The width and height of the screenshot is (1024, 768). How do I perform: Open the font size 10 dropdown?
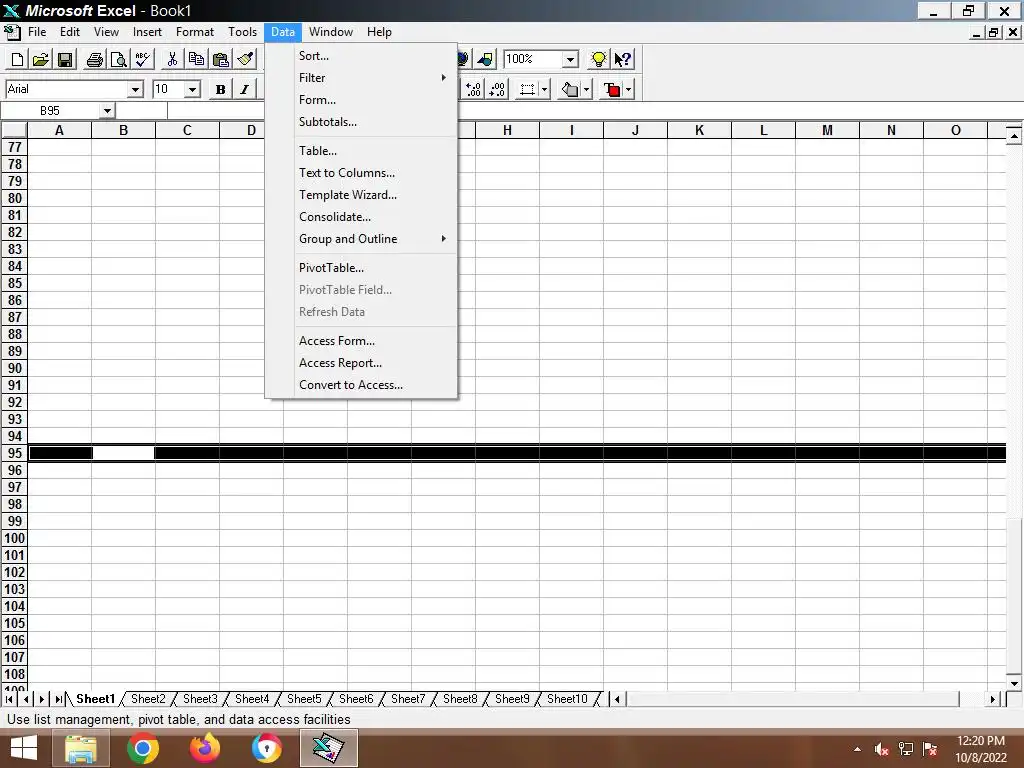pos(192,89)
